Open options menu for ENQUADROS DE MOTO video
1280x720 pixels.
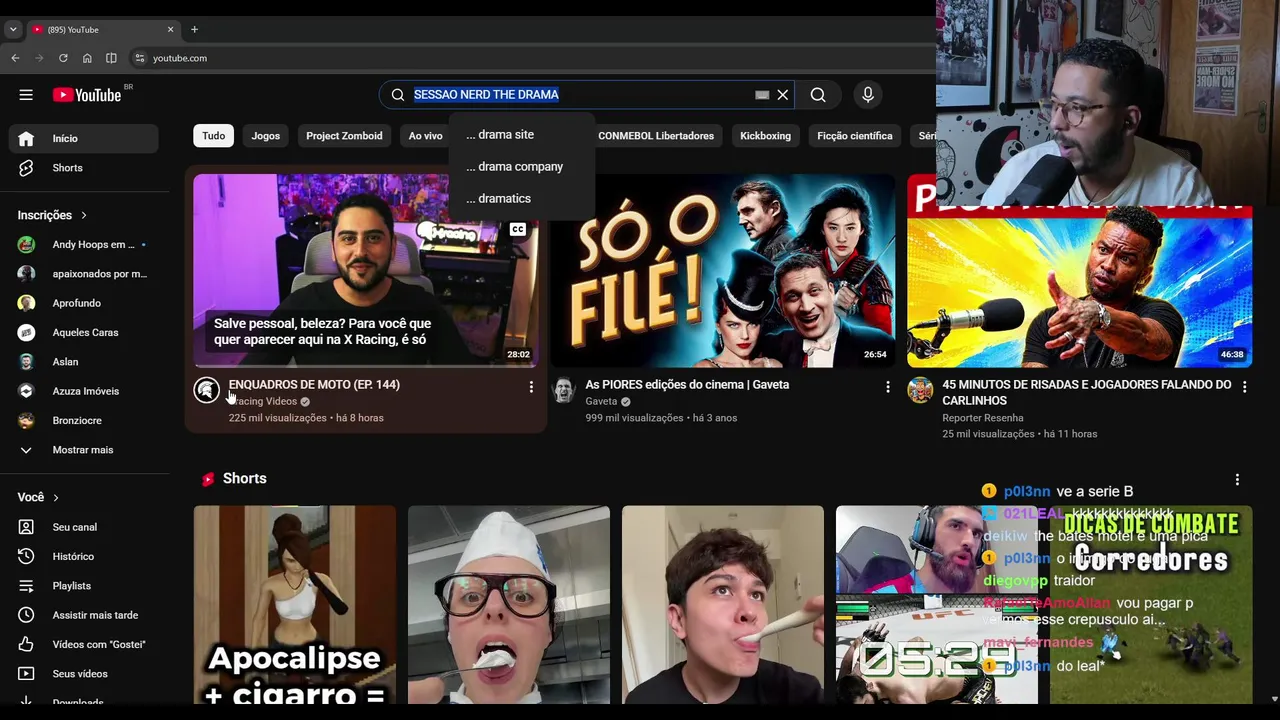point(531,387)
